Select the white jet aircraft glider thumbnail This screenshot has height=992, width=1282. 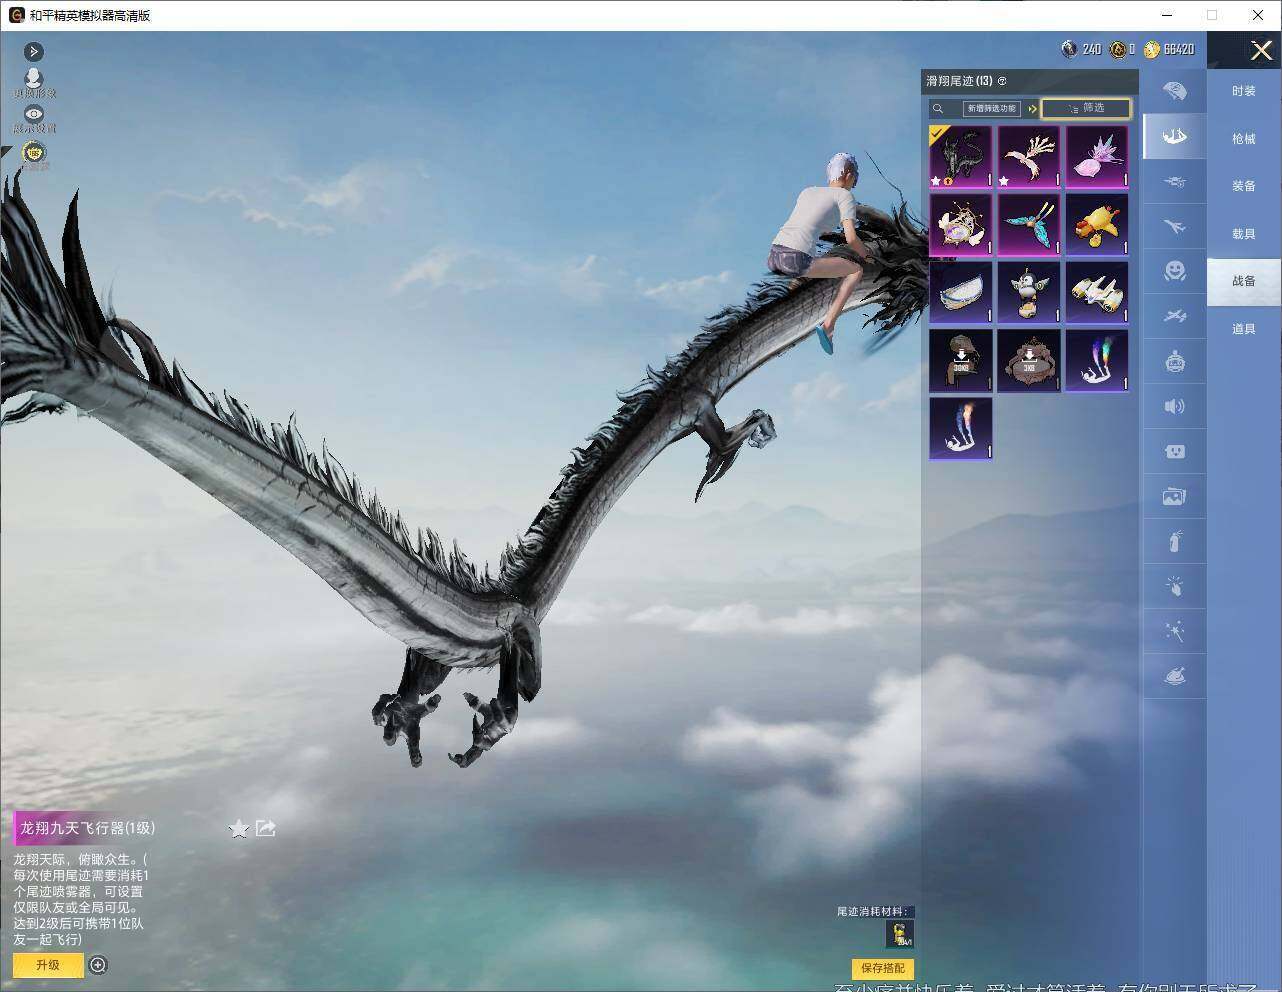click(1097, 292)
